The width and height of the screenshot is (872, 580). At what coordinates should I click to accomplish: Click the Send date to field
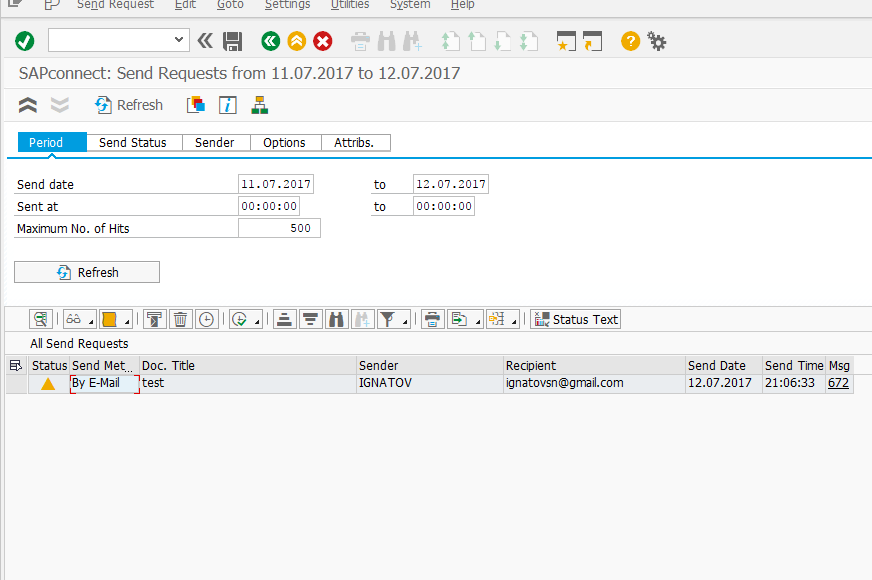(451, 184)
